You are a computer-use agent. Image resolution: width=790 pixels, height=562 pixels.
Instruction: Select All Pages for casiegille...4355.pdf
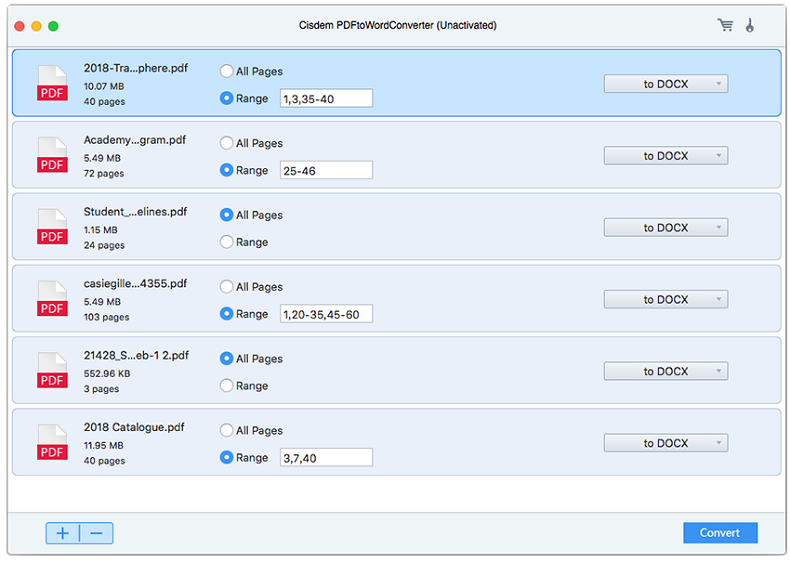(227, 287)
